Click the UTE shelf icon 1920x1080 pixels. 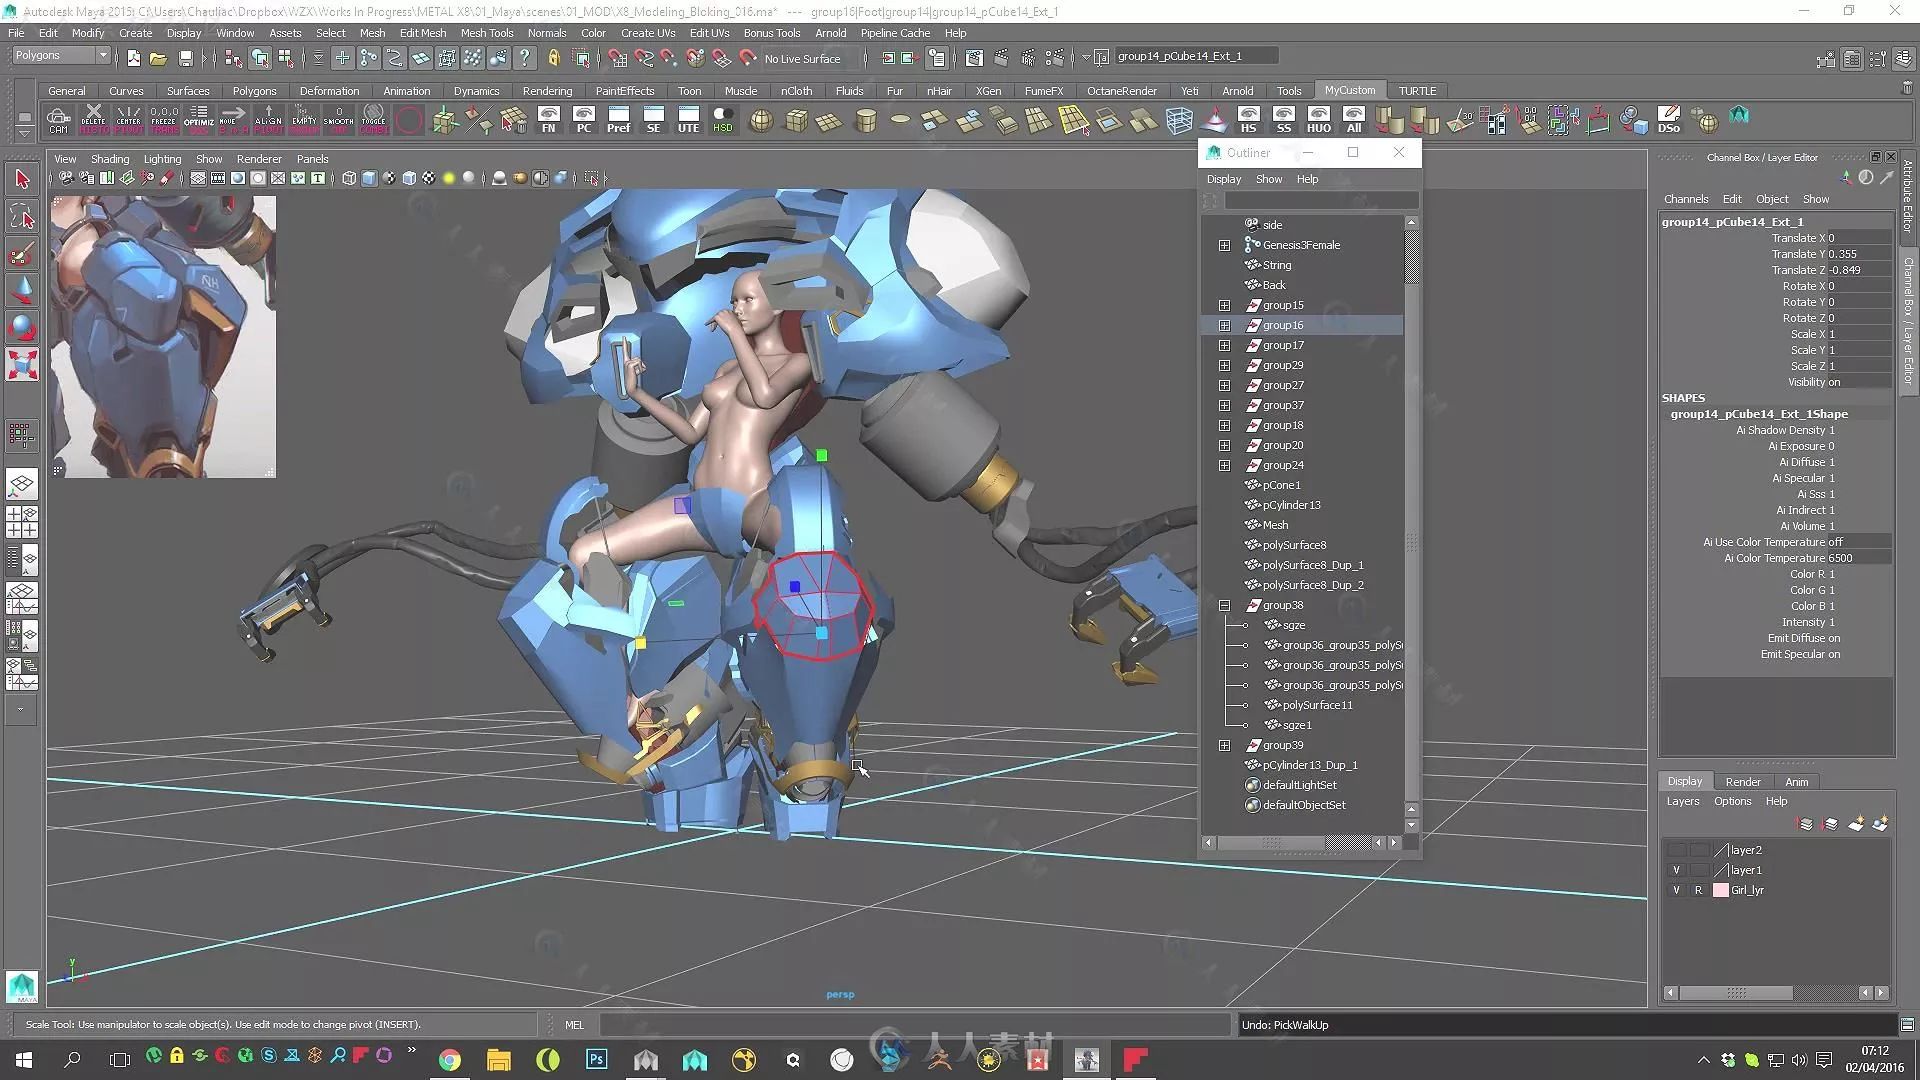pos(688,120)
